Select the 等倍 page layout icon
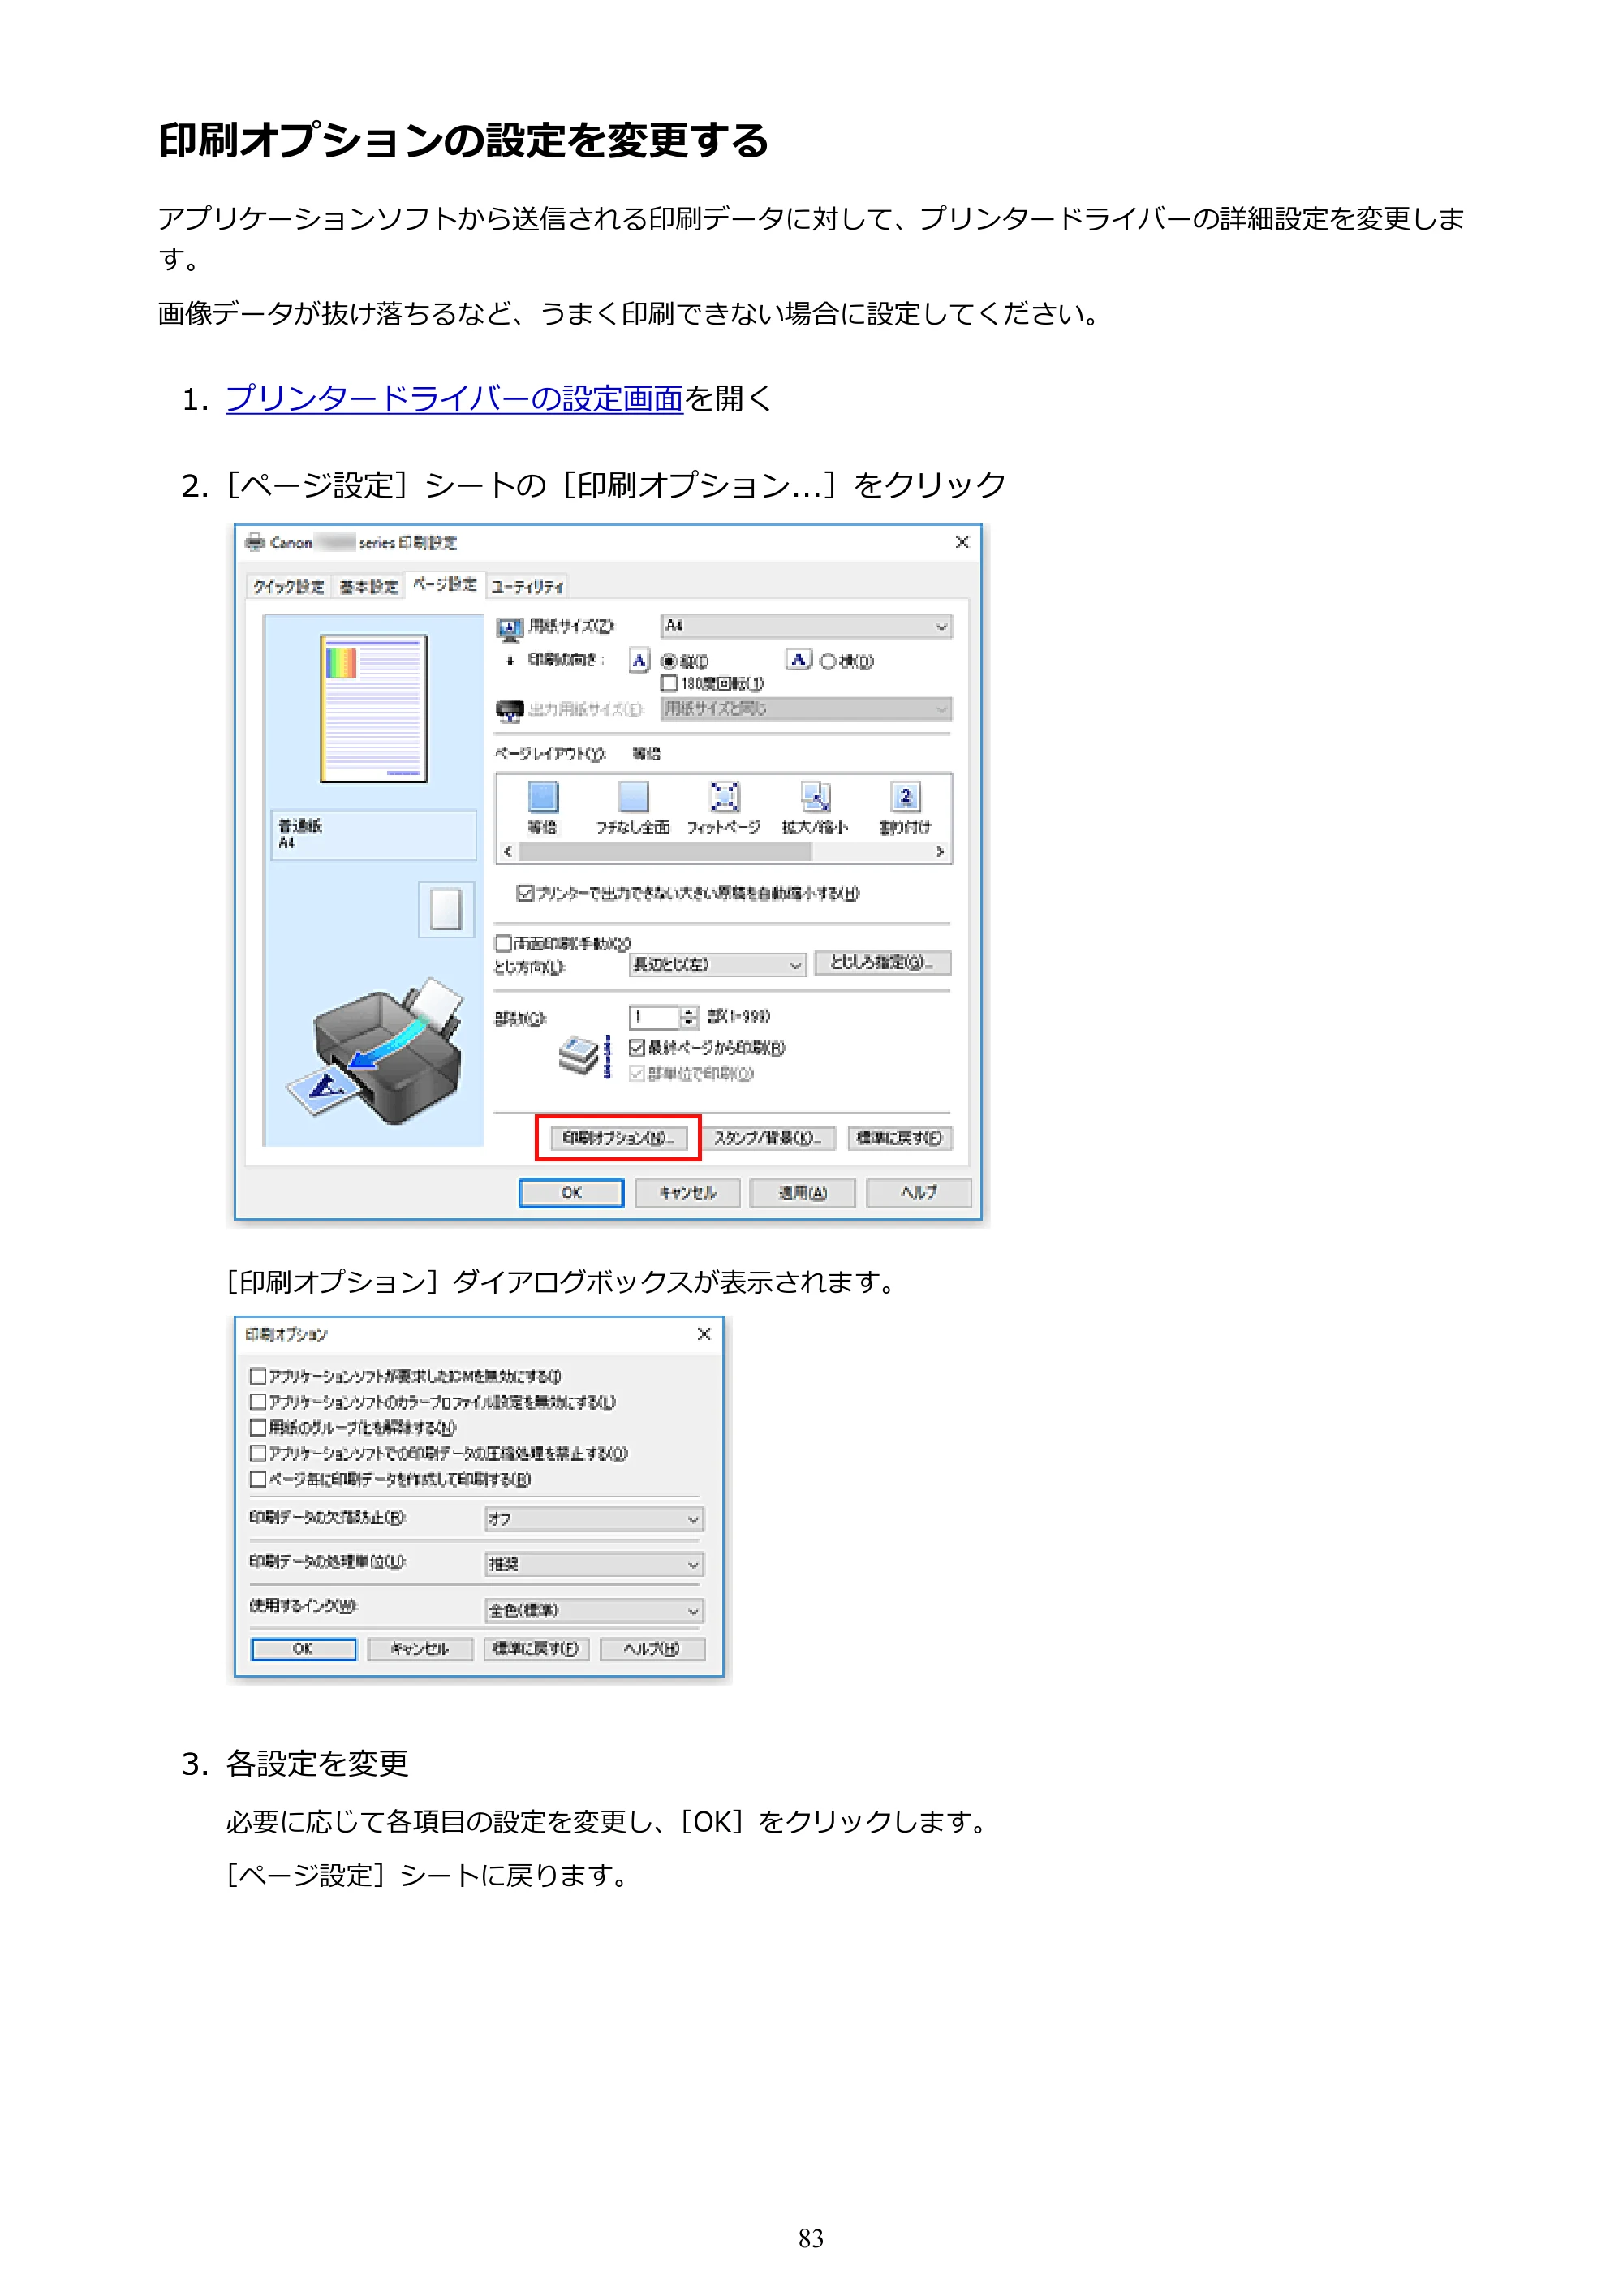 click(x=542, y=797)
